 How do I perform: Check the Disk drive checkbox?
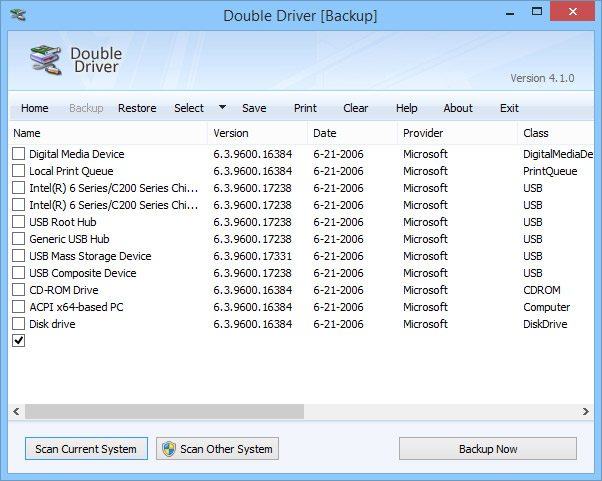pyautogui.click(x=18, y=324)
